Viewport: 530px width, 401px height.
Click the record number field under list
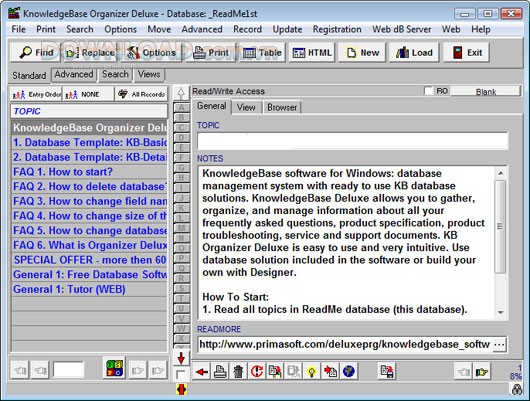pos(68,370)
